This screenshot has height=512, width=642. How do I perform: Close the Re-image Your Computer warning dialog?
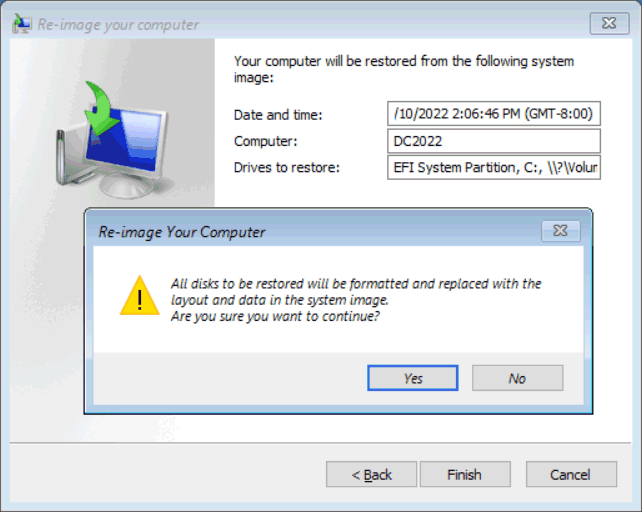point(560,231)
